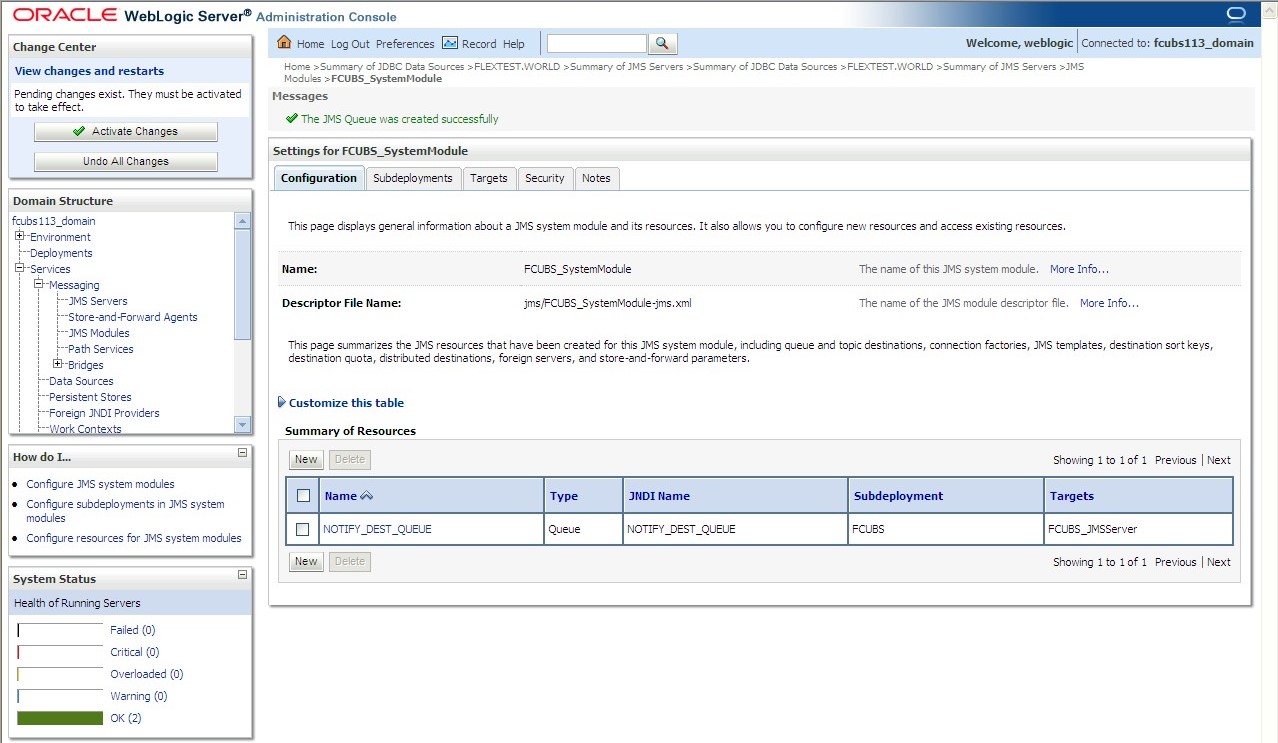
Task: Select Work Contexts tree item
Action: pyautogui.click(x=85, y=429)
